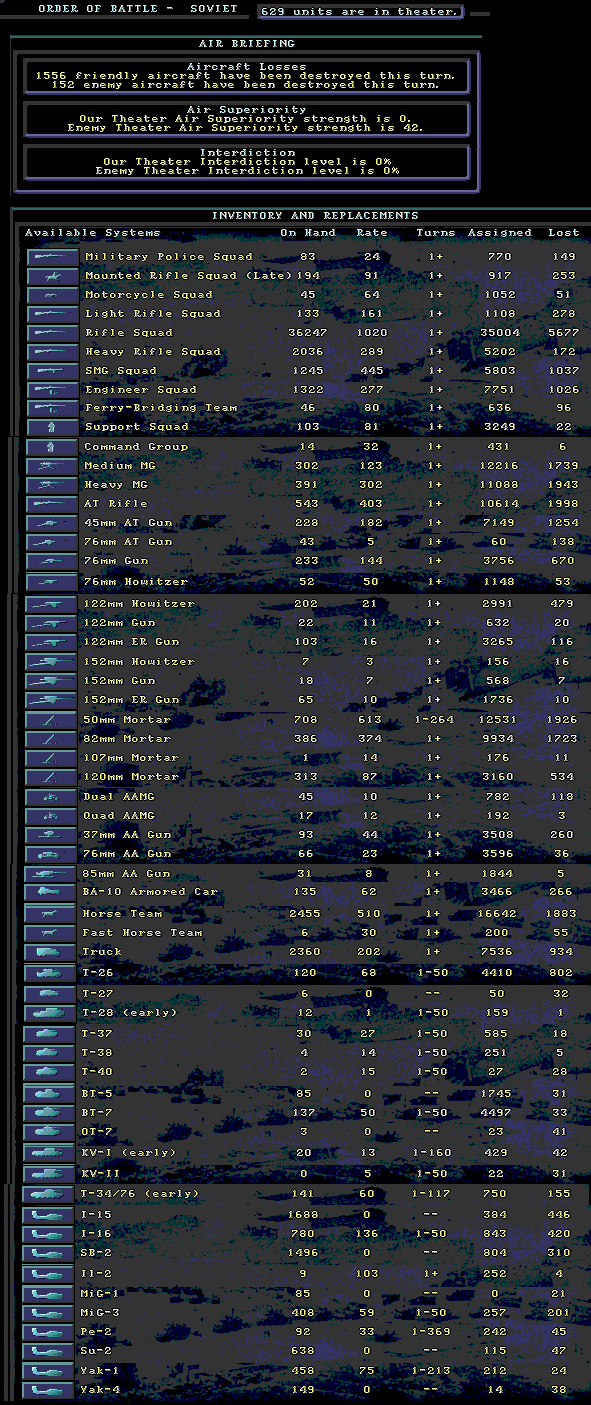The width and height of the screenshot is (591, 1405).
Task: Click the 76mm AT Gun label
Action: 129,542
